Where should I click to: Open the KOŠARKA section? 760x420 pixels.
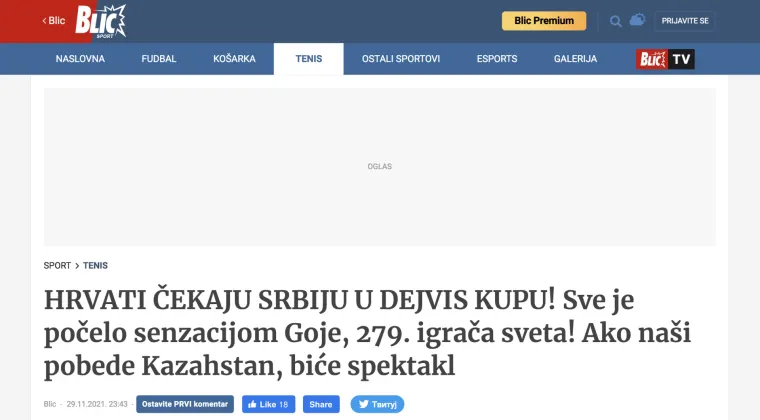(234, 59)
